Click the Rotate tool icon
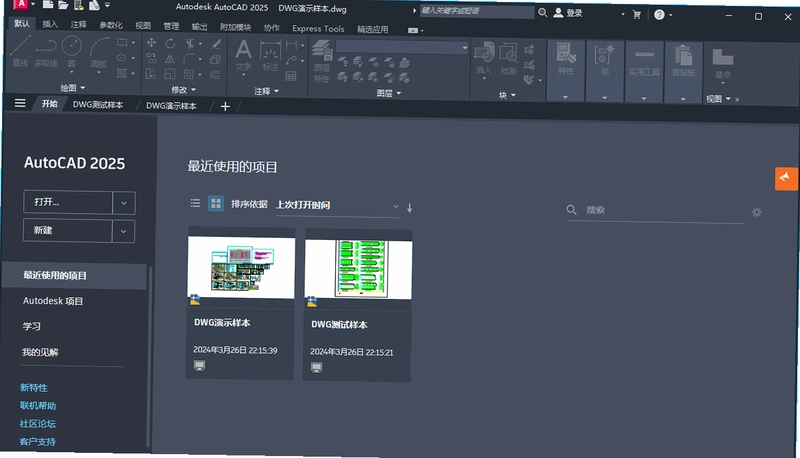The image size is (800, 458). pyautogui.click(x=170, y=43)
